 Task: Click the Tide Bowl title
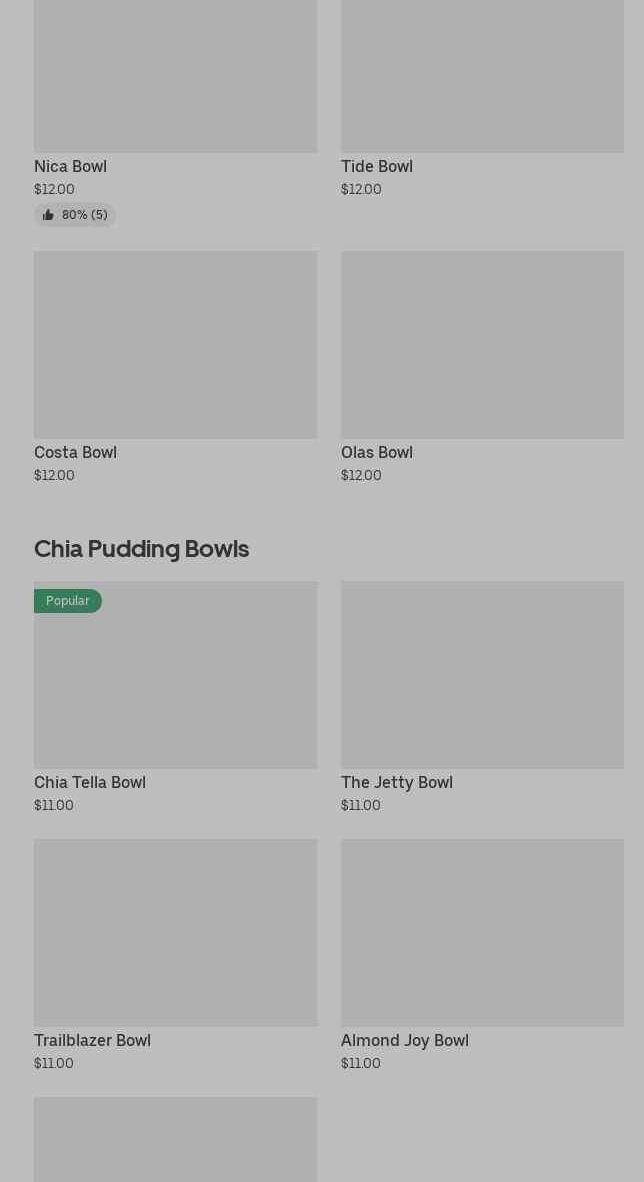click(x=377, y=166)
